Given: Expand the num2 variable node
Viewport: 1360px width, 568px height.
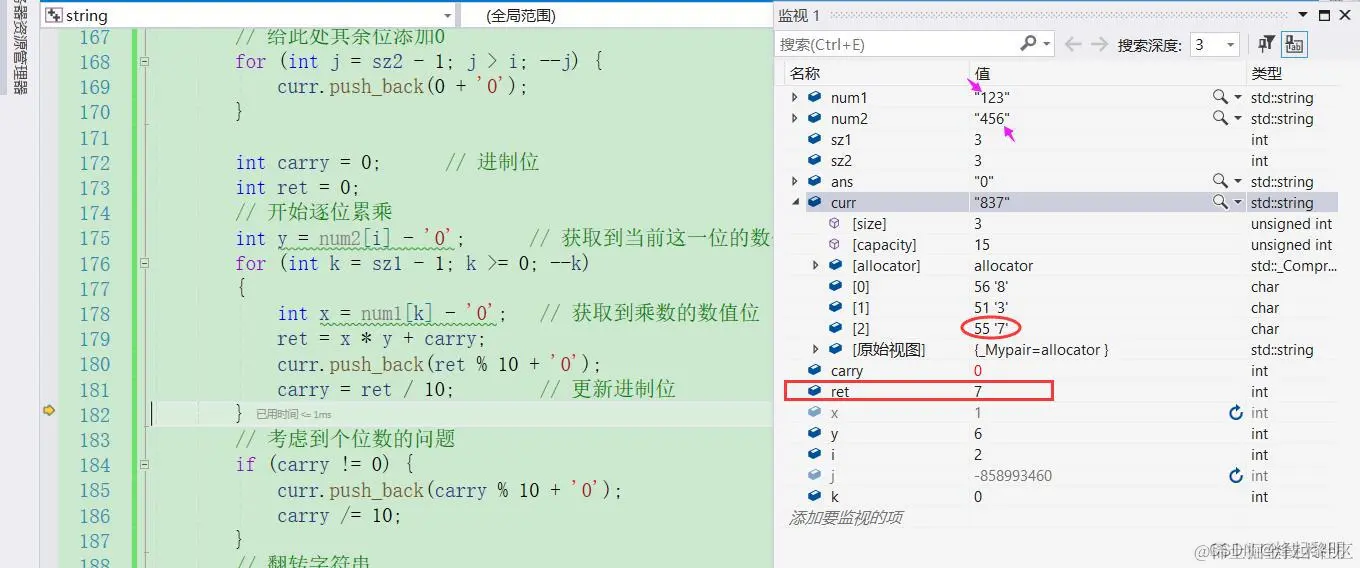Looking at the screenshot, I should tap(795, 118).
